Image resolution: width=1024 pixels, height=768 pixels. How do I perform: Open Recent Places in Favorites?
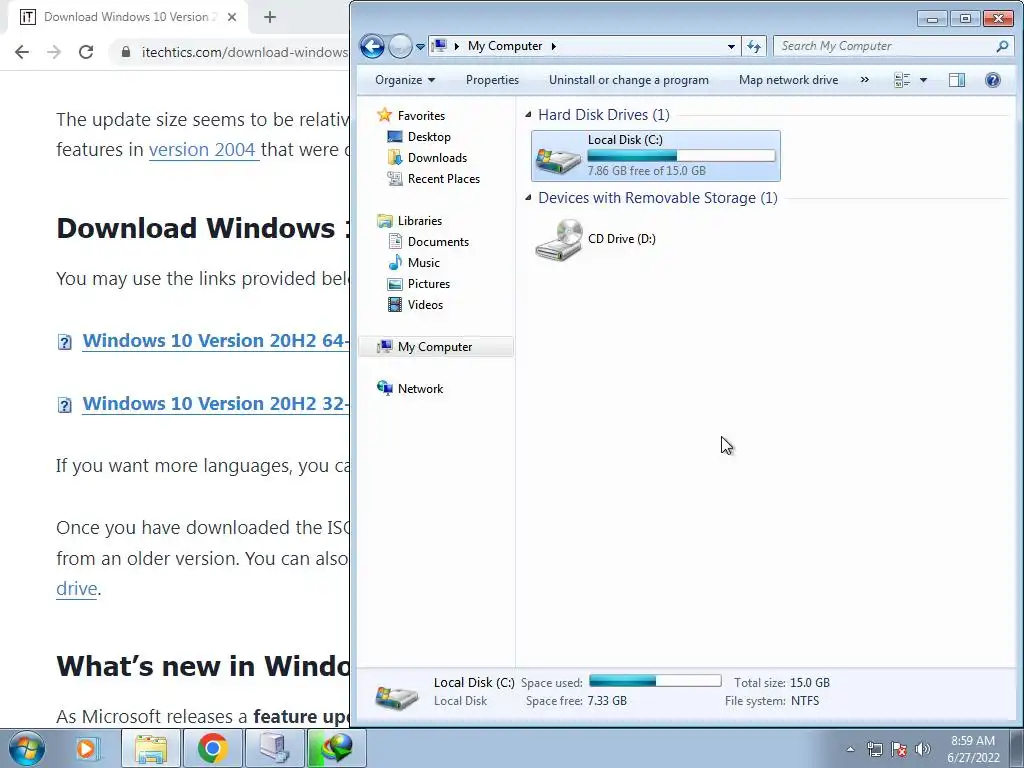pos(443,178)
